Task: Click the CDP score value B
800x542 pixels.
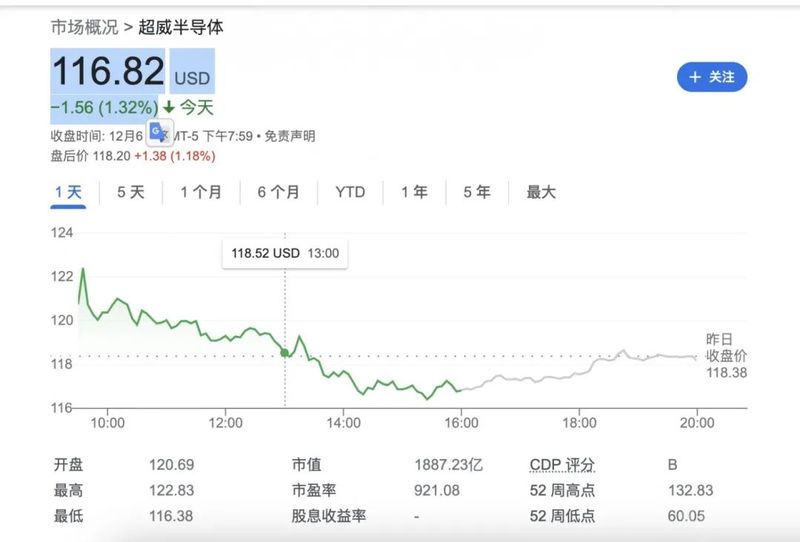Action: (672, 465)
